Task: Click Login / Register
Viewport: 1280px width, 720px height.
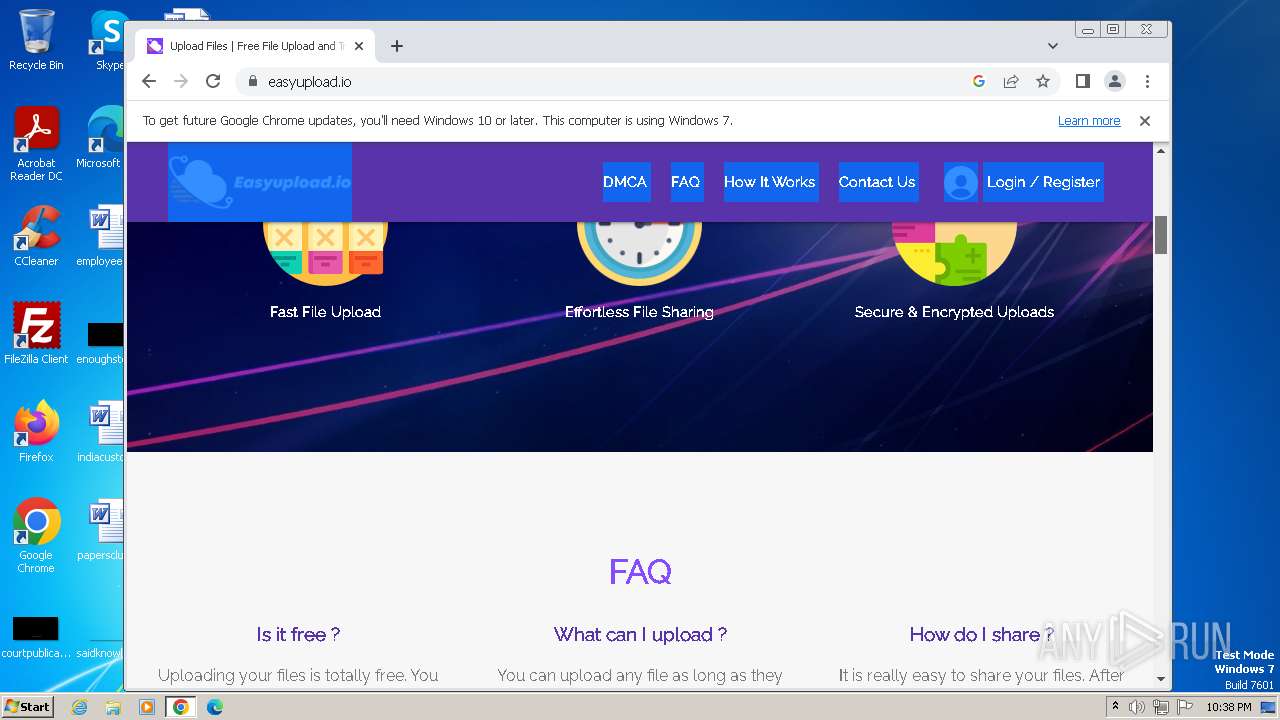Action: [x=1043, y=182]
